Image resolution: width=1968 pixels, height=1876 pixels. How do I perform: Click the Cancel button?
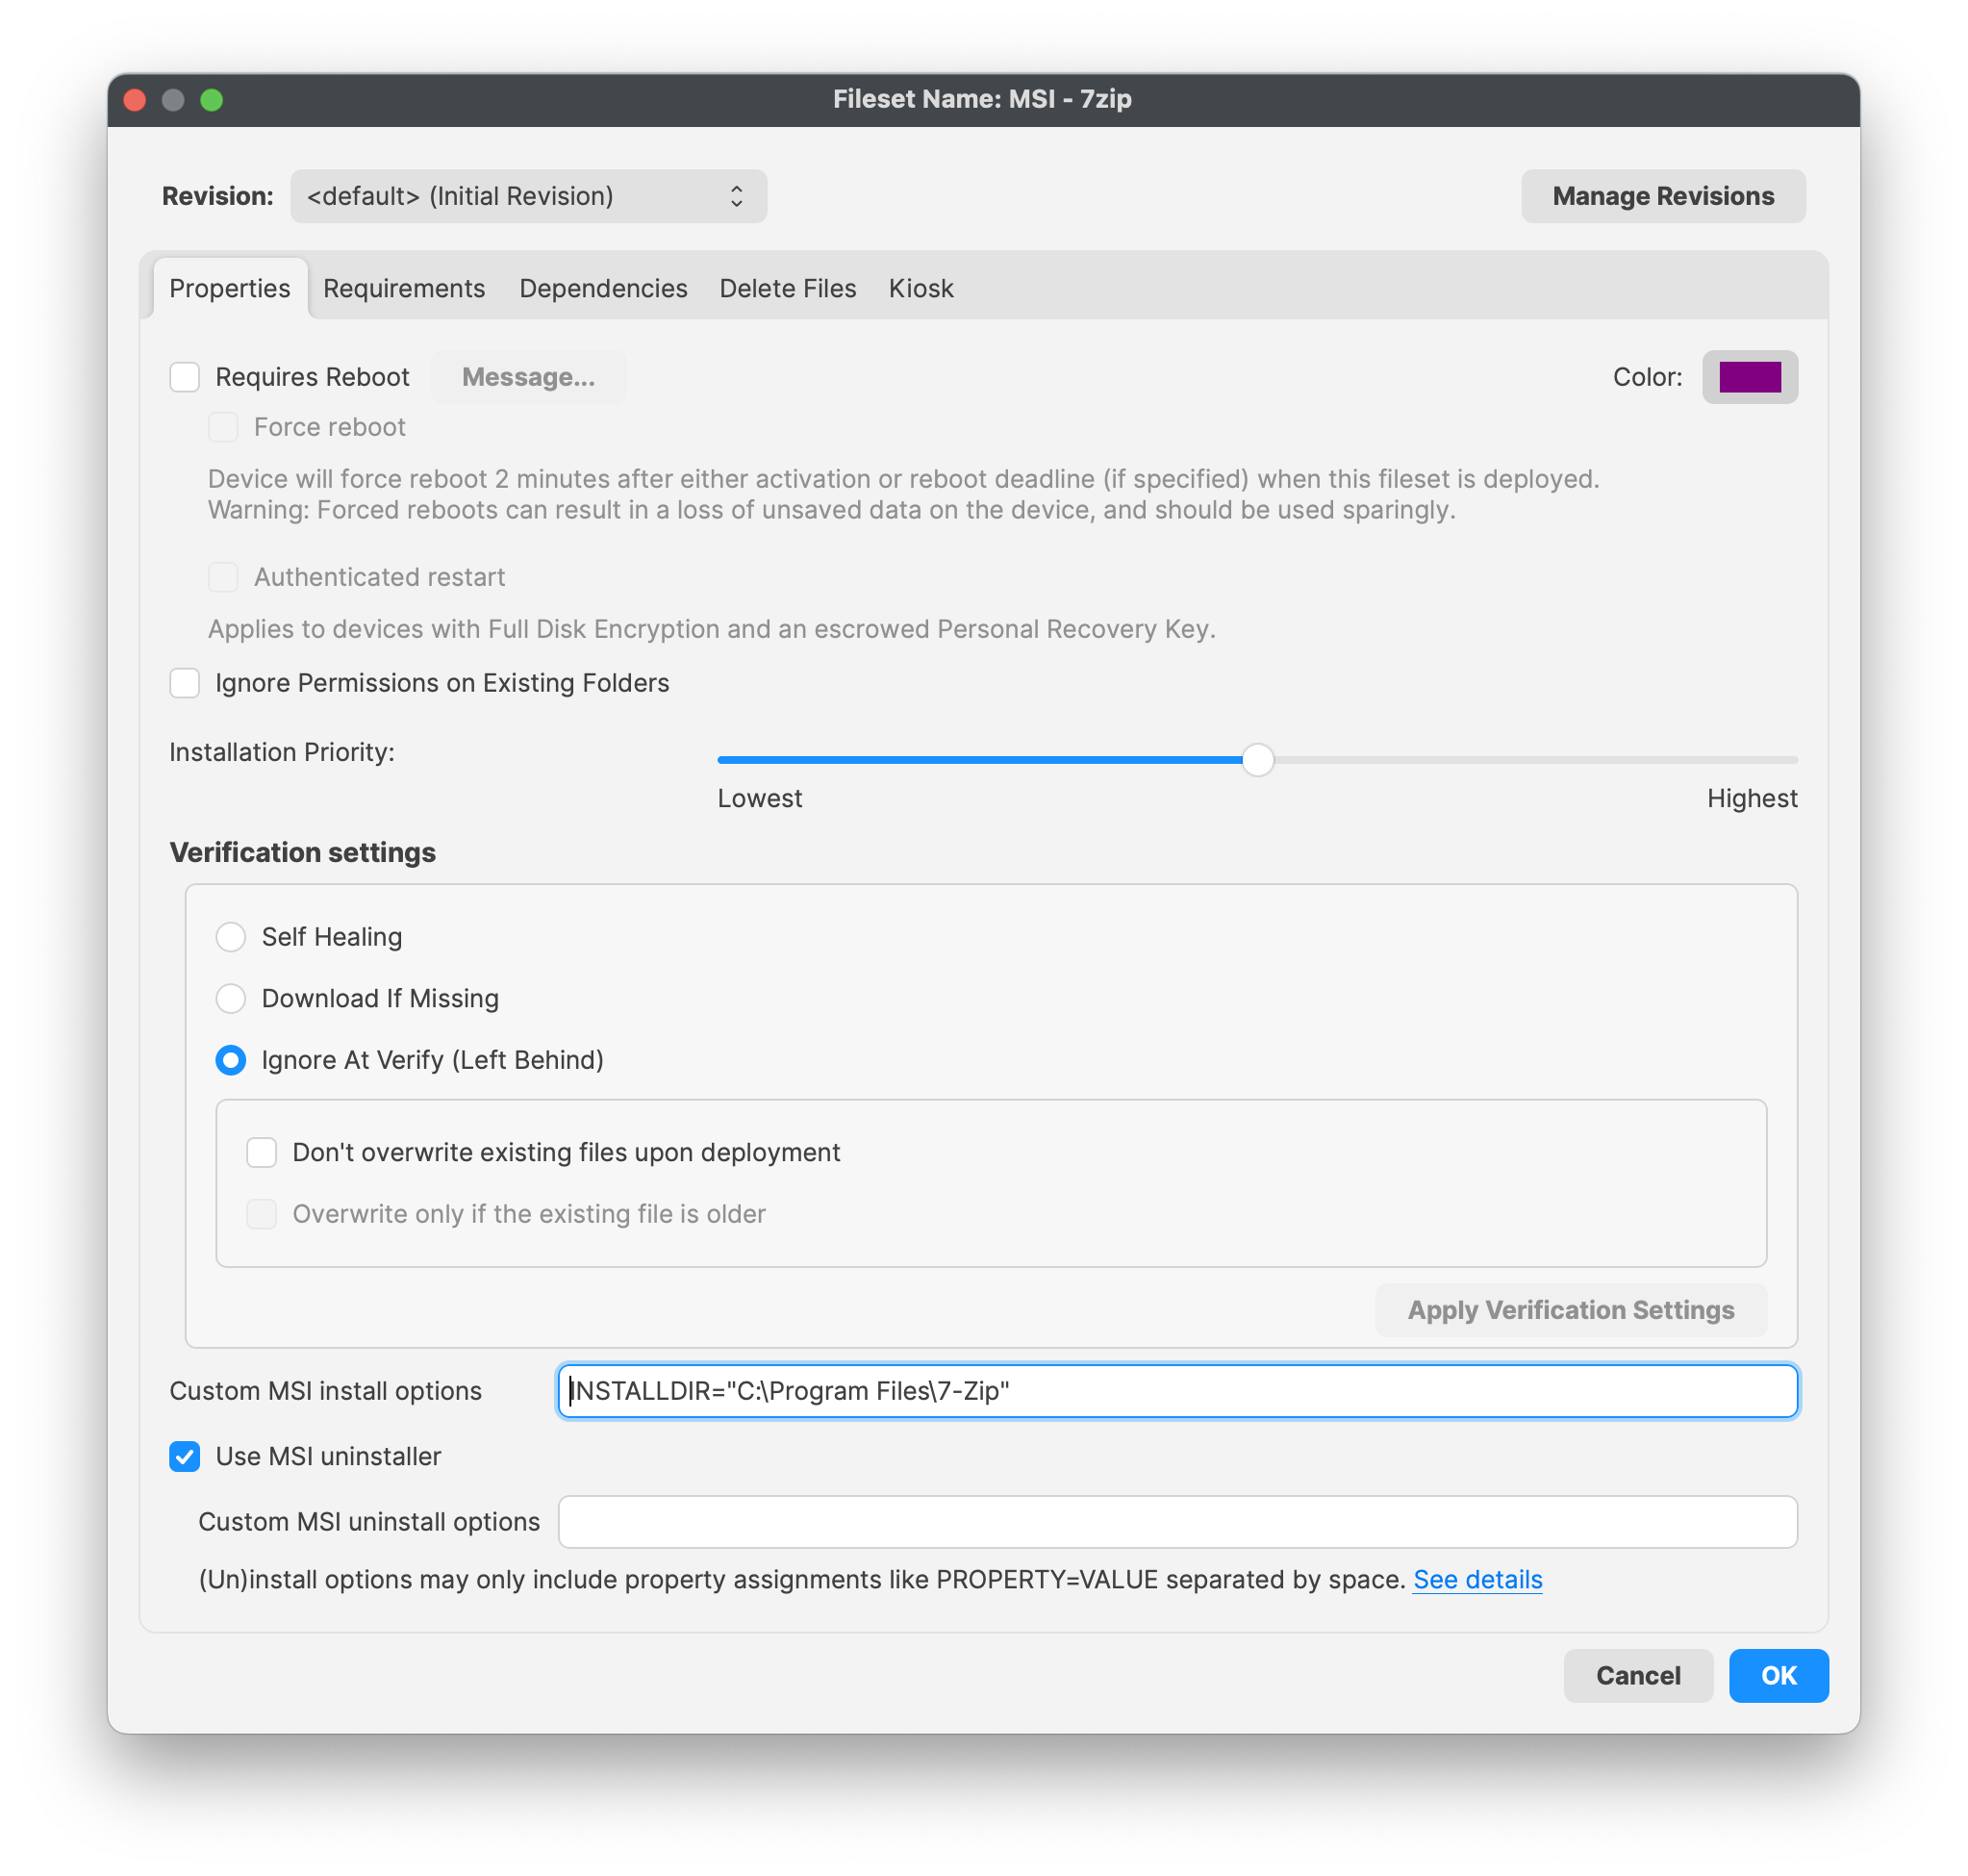pyautogui.click(x=1638, y=1676)
